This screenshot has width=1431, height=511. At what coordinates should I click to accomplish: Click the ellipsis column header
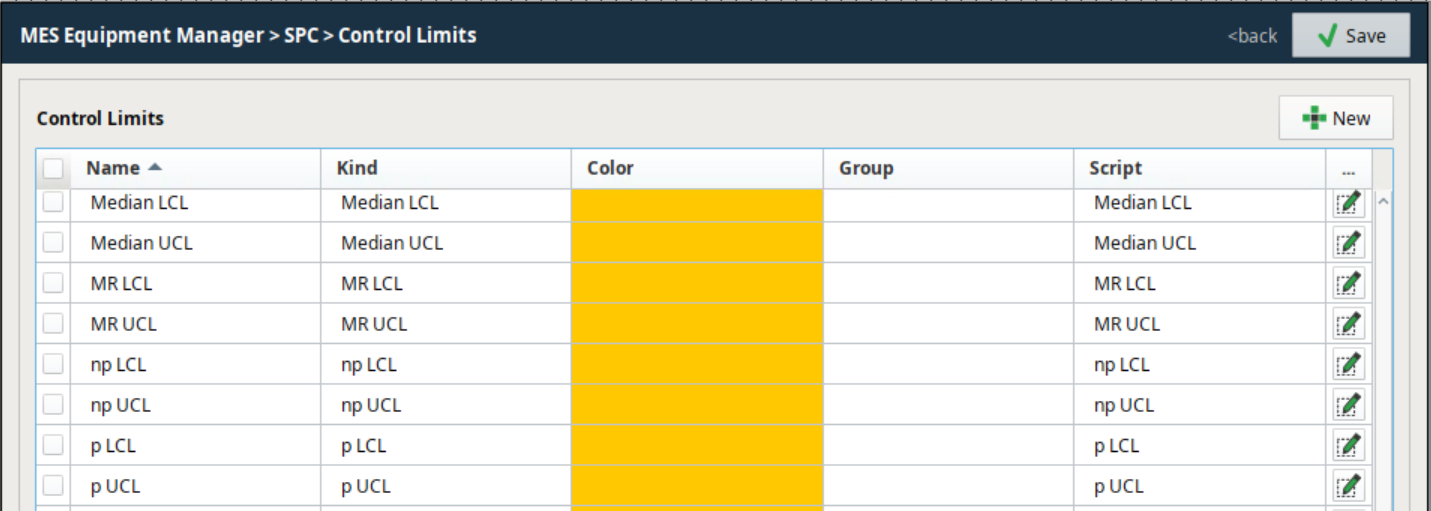click(1348, 169)
